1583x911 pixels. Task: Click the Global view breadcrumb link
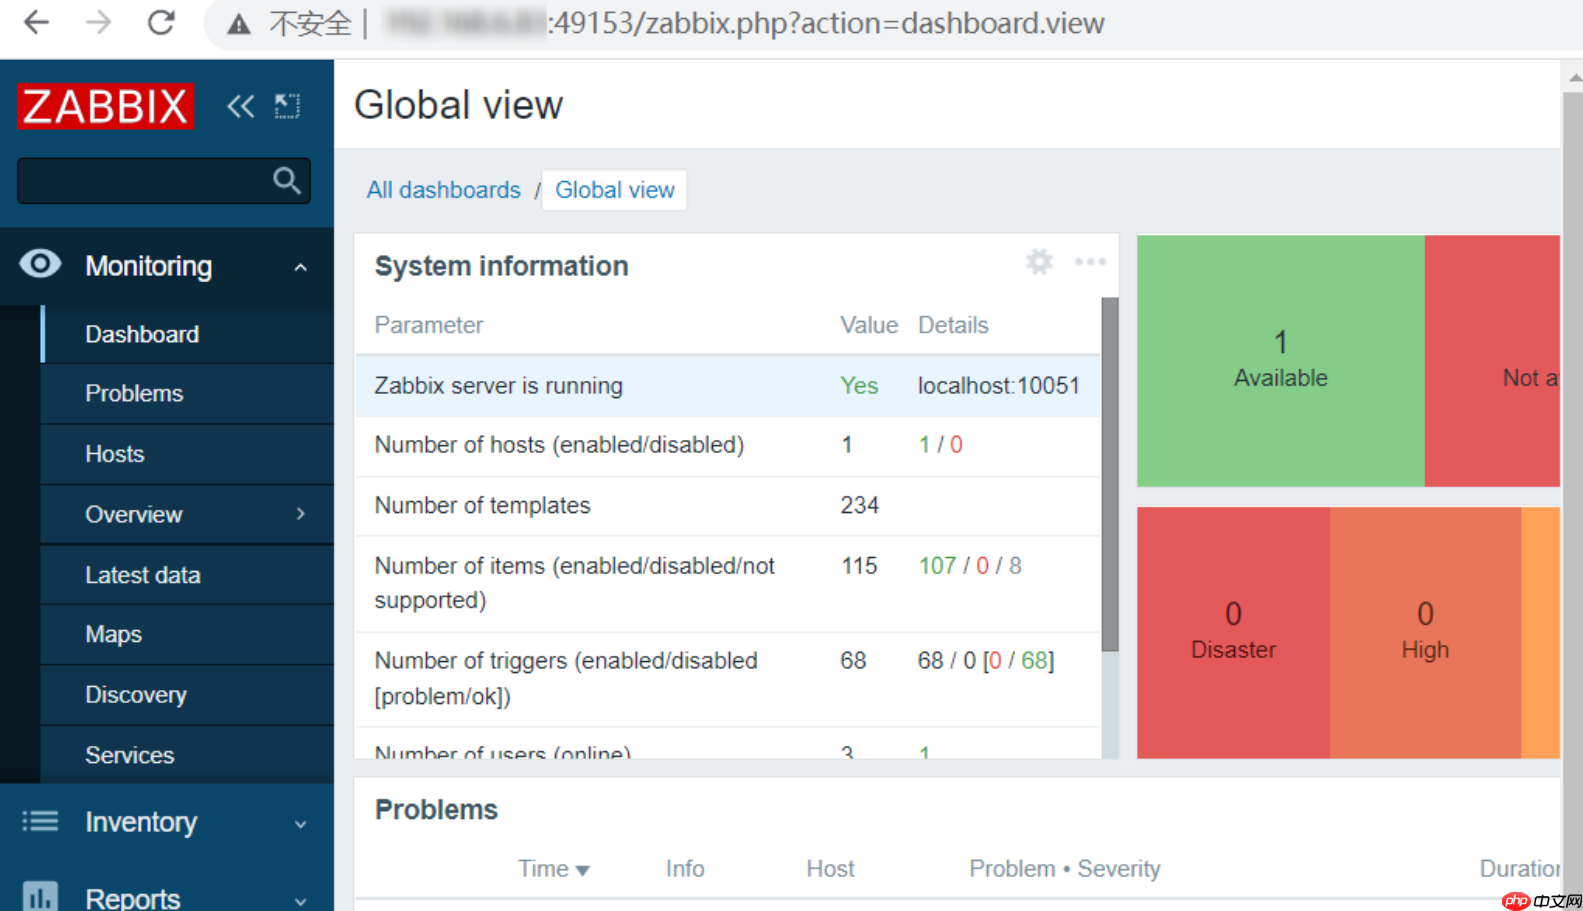[x=614, y=190]
